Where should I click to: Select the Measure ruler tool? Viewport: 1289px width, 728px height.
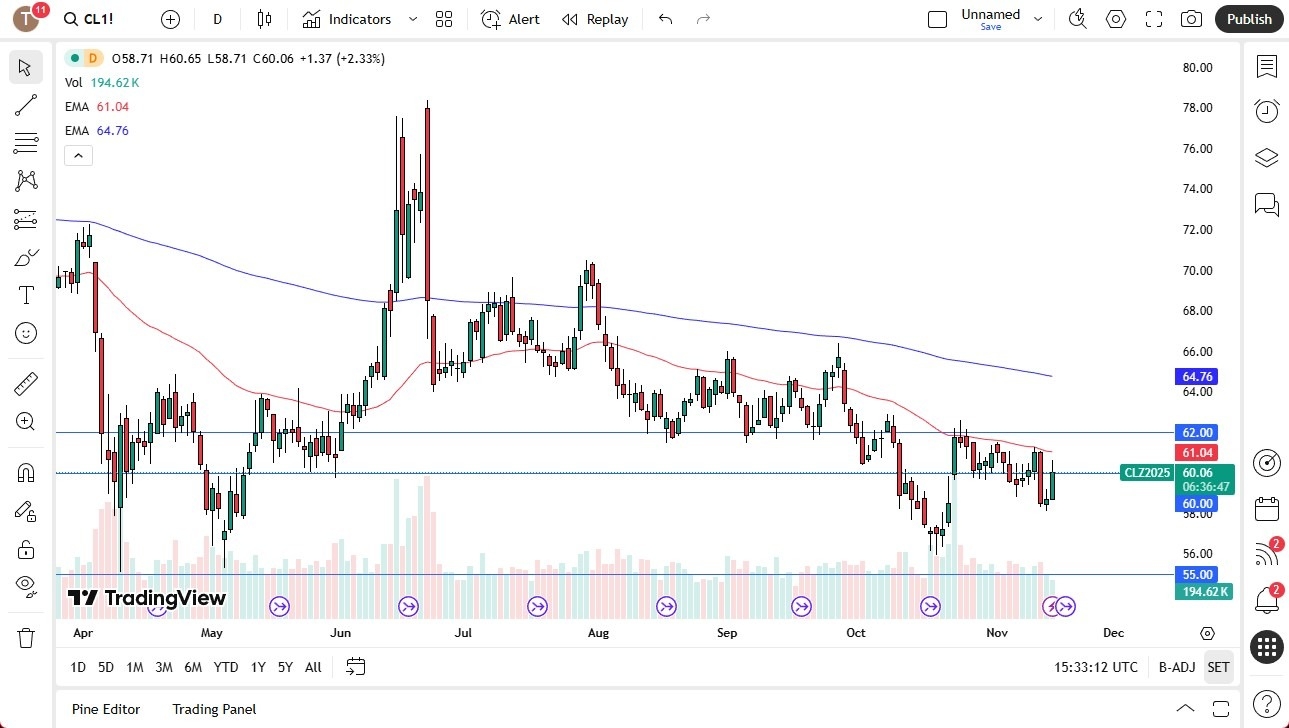pos(26,383)
